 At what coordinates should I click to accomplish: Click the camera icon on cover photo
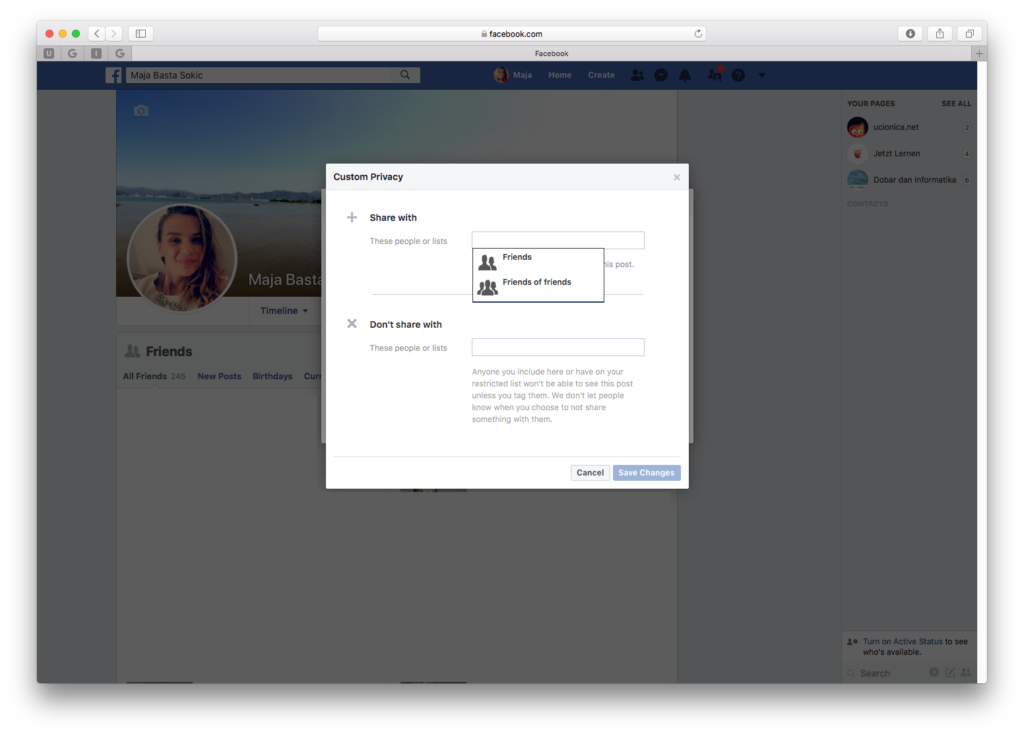click(x=141, y=111)
